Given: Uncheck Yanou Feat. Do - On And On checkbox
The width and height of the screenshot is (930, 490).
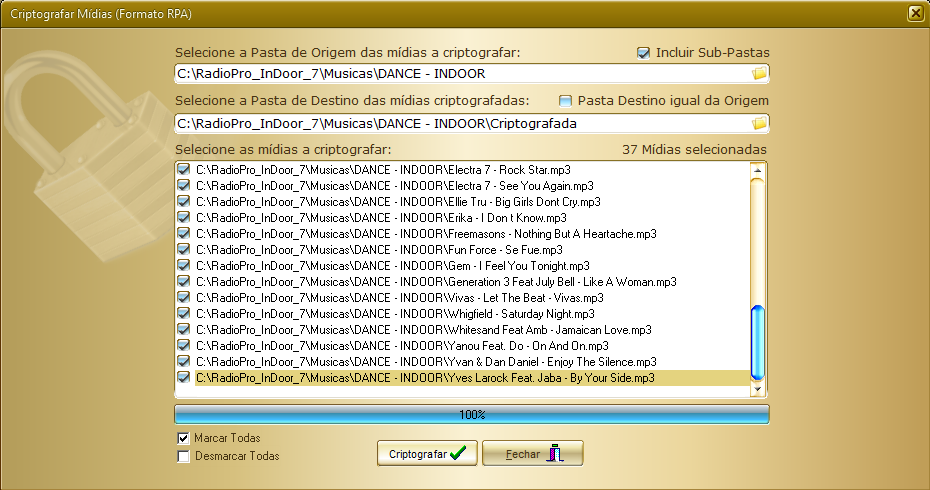Looking at the screenshot, I should pos(184,346).
